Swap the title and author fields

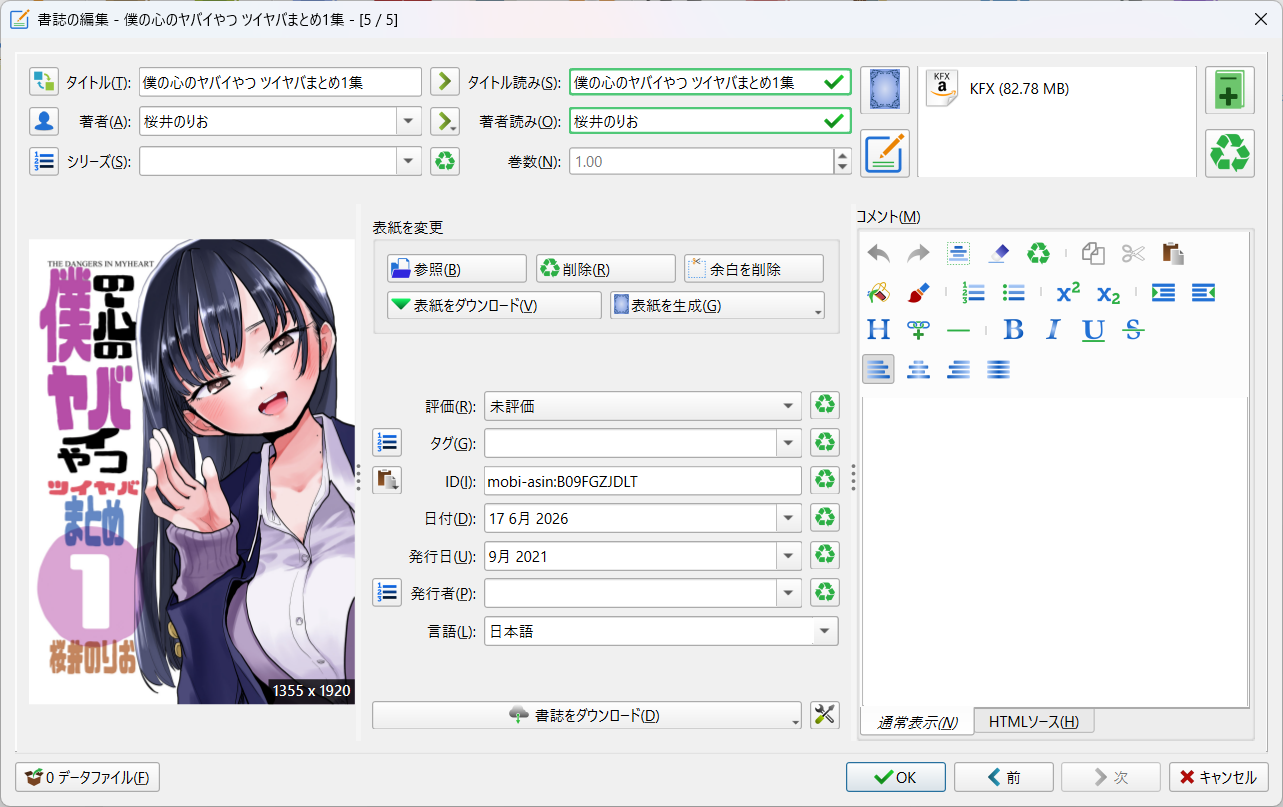click(x=44, y=82)
